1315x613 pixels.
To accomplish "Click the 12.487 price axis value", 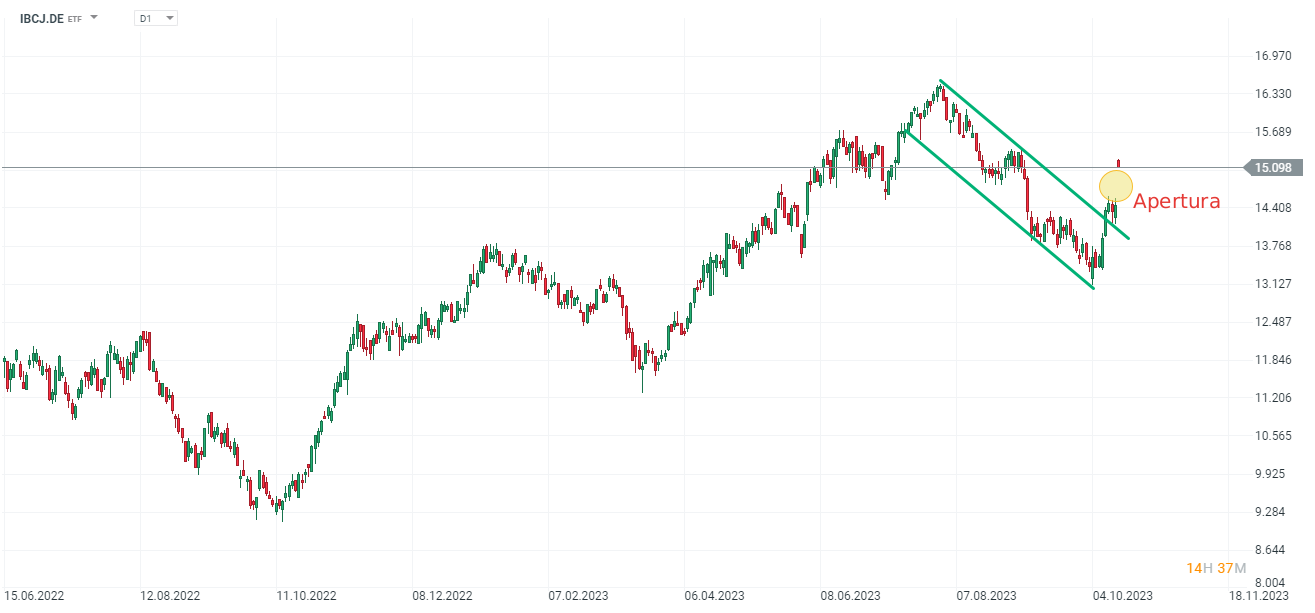I will (1273, 322).
